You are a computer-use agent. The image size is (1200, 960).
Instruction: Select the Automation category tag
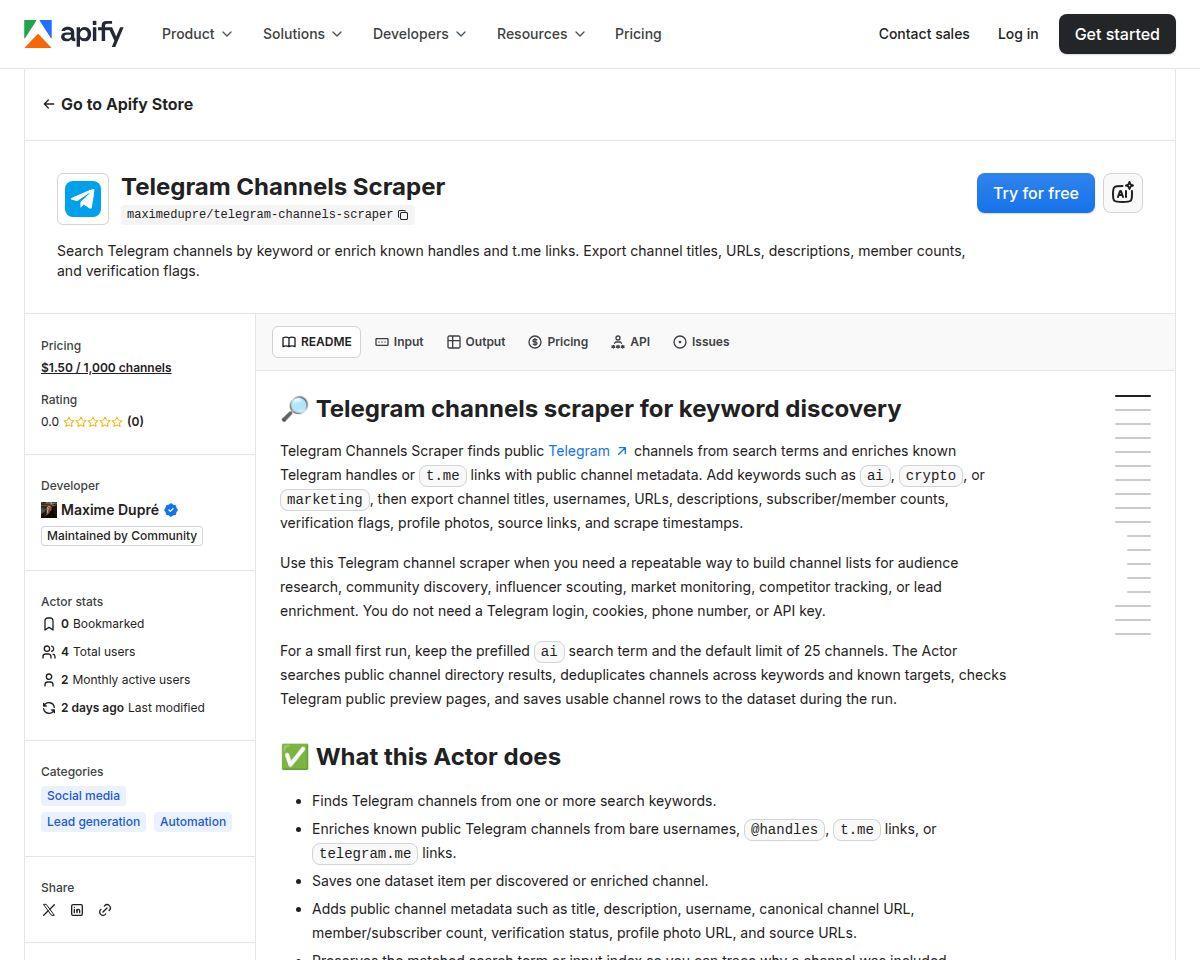(193, 822)
